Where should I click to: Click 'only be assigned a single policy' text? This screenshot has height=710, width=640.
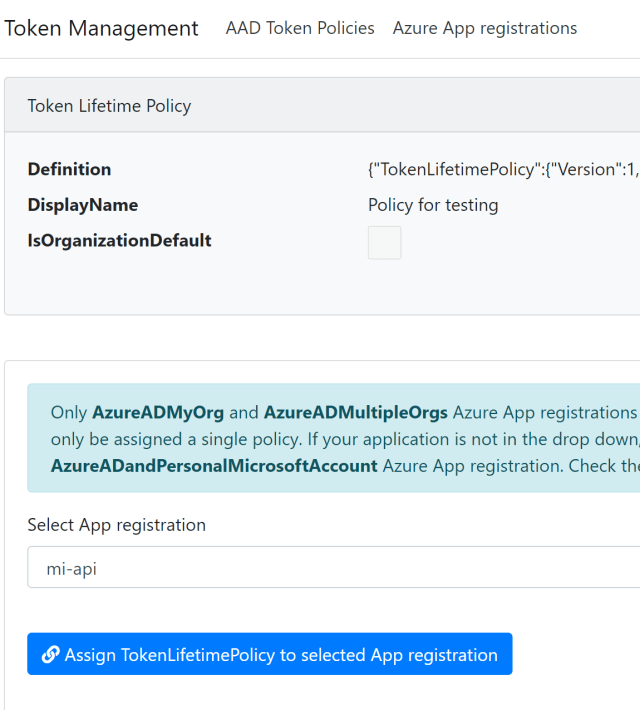click(170, 439)
